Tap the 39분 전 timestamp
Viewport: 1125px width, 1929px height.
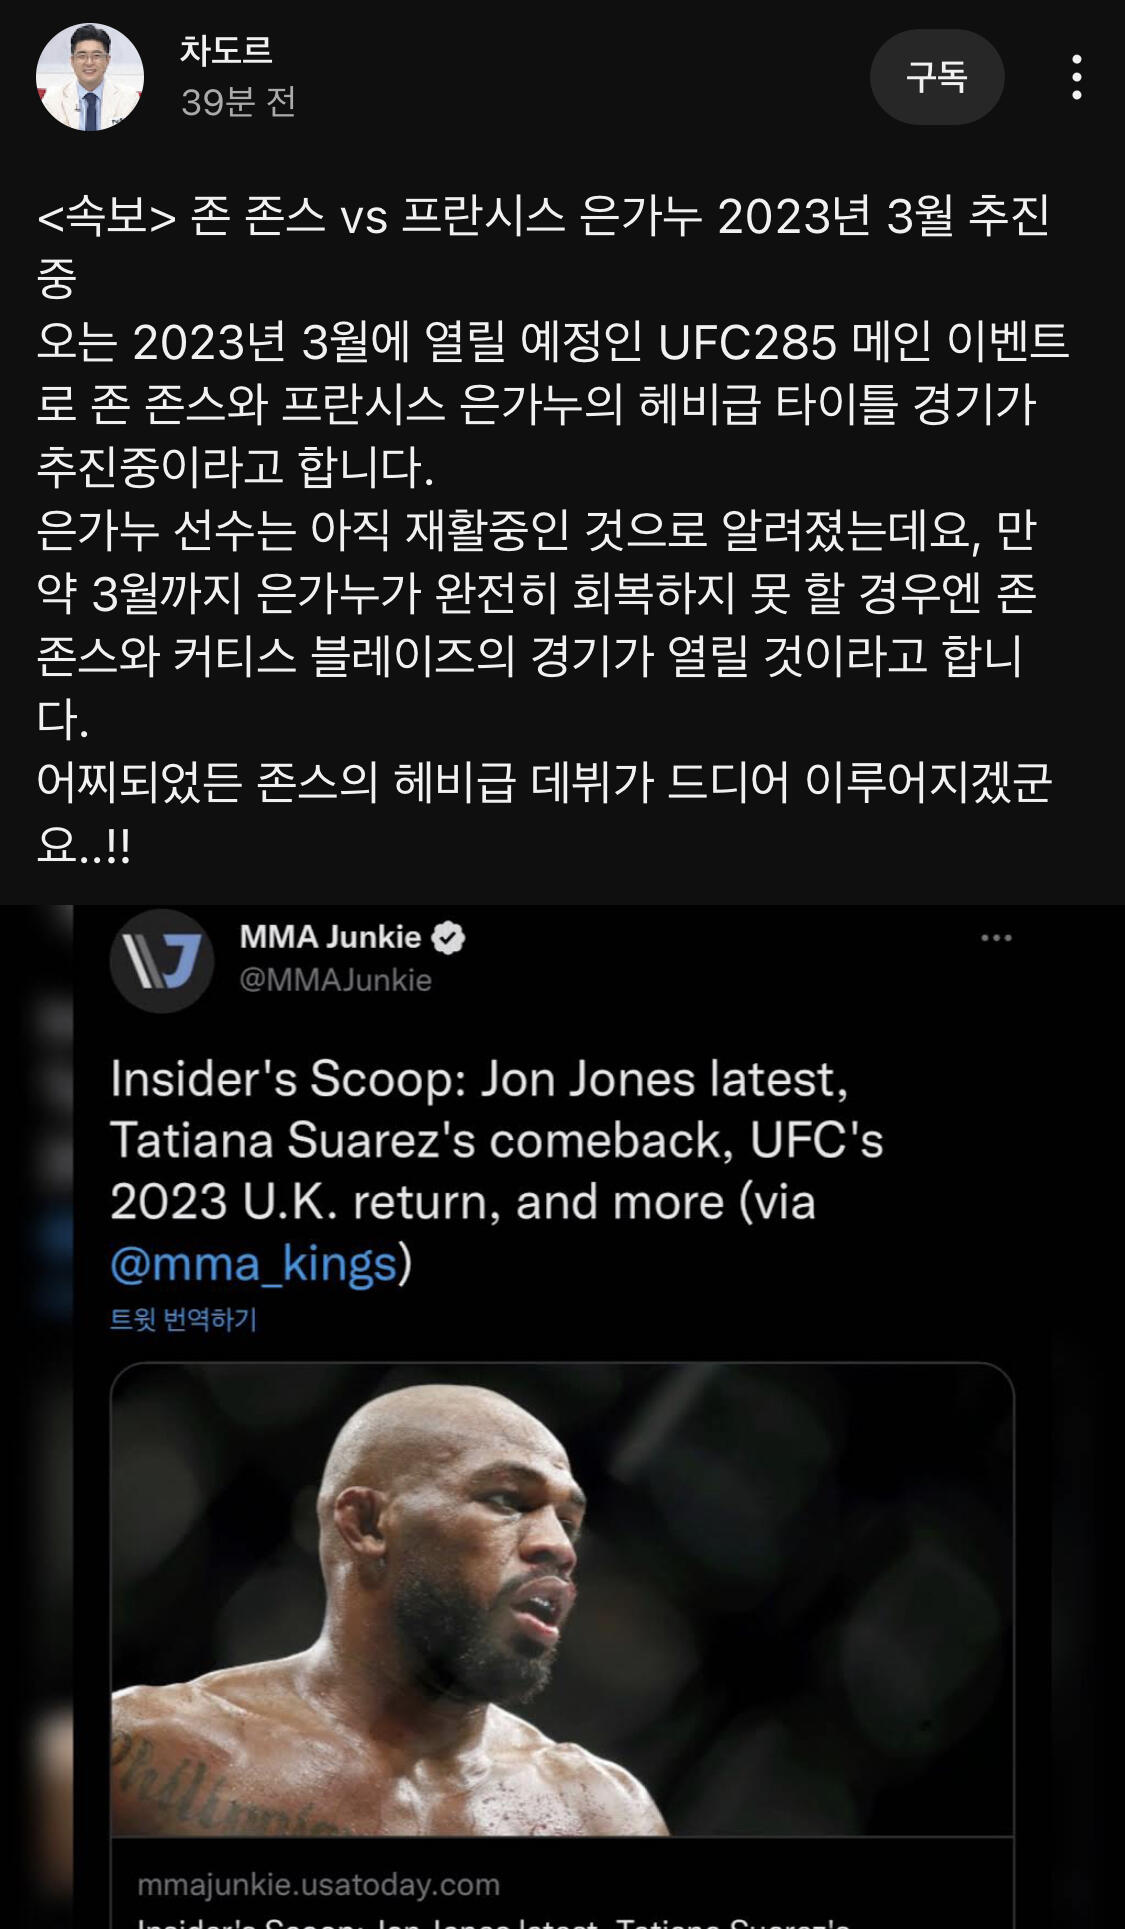pyautogui.click(x=238, y=101)
